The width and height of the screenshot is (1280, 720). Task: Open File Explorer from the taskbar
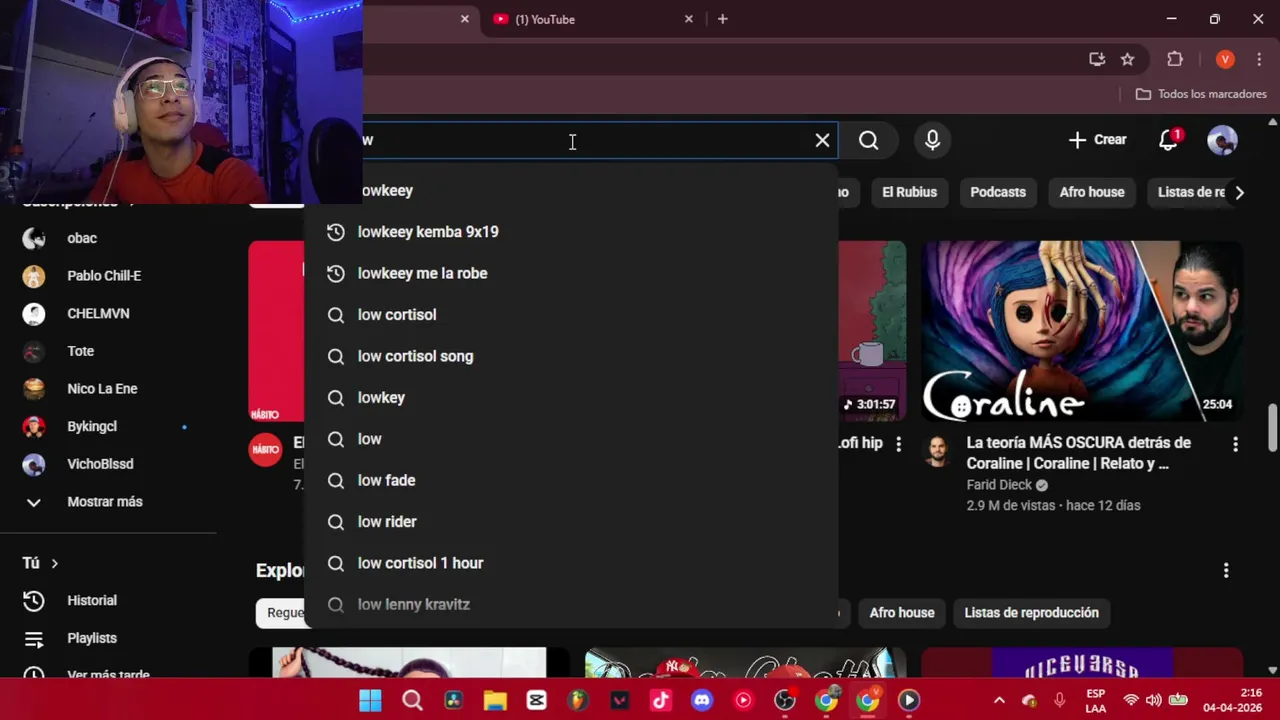click(495, 700)
